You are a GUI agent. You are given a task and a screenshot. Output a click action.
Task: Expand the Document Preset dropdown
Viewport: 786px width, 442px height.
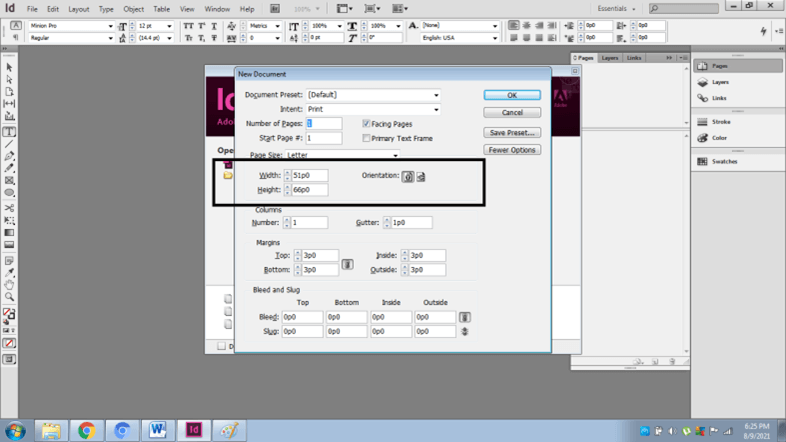436,95
